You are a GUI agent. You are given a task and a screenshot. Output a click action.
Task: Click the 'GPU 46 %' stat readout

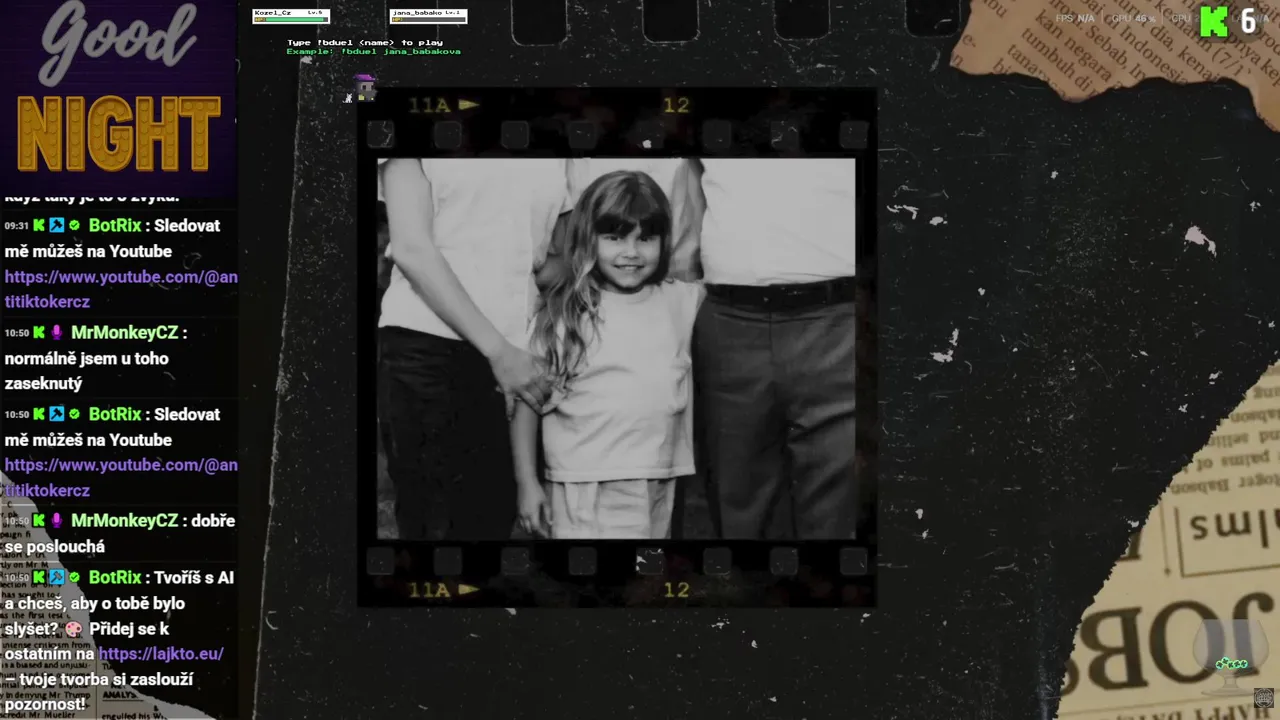1133,18
